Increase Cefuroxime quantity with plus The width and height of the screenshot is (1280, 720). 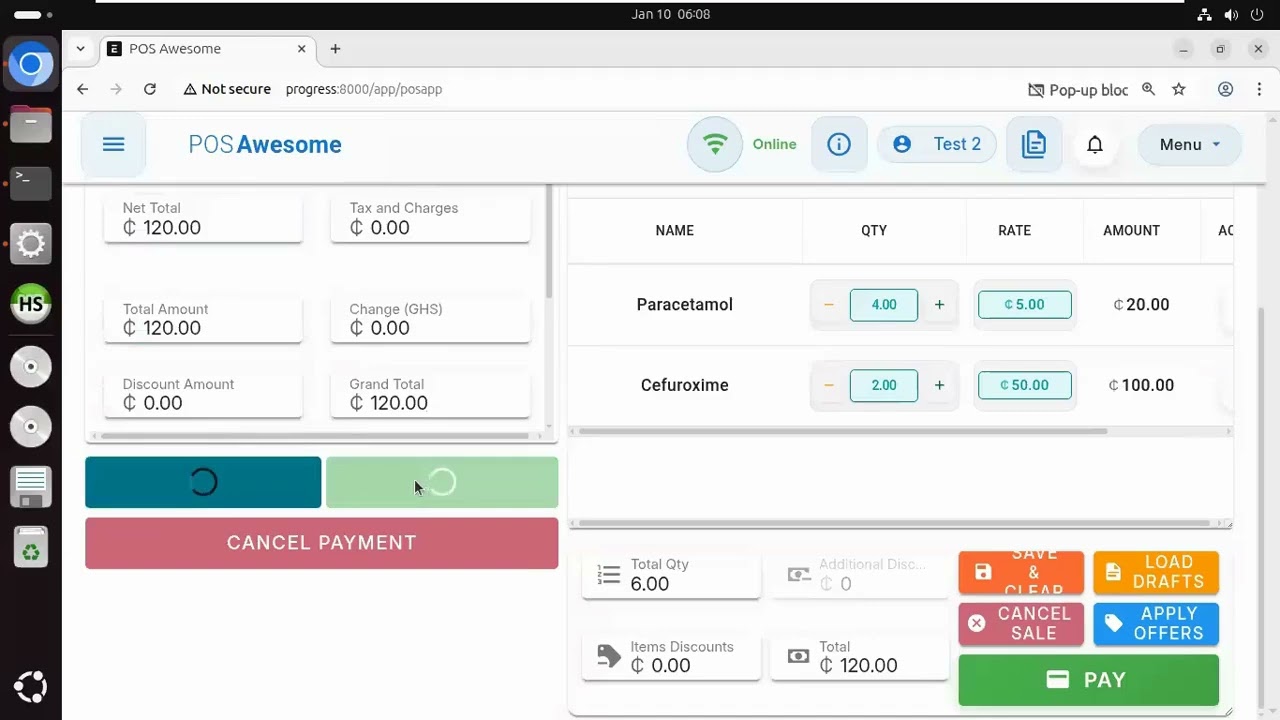click(x=939, y=385)
